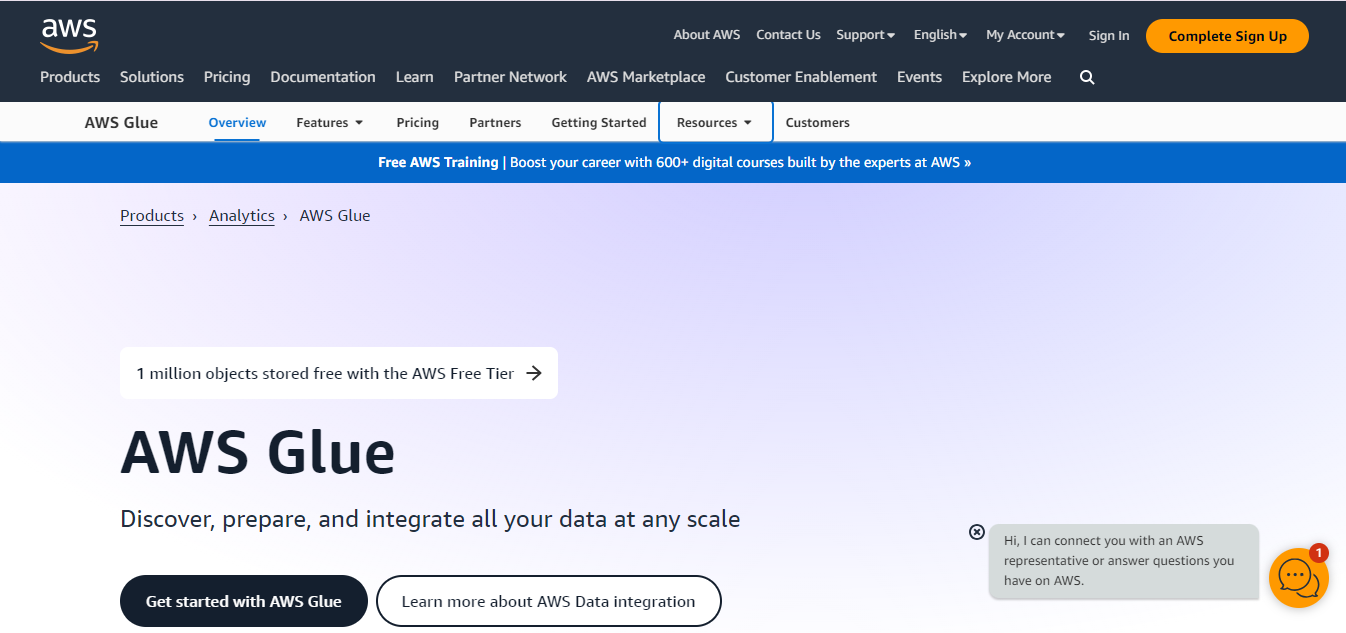Open the chat assistant bubble icon
This screenshot has height=633, width=1346.
[1298, 577]
